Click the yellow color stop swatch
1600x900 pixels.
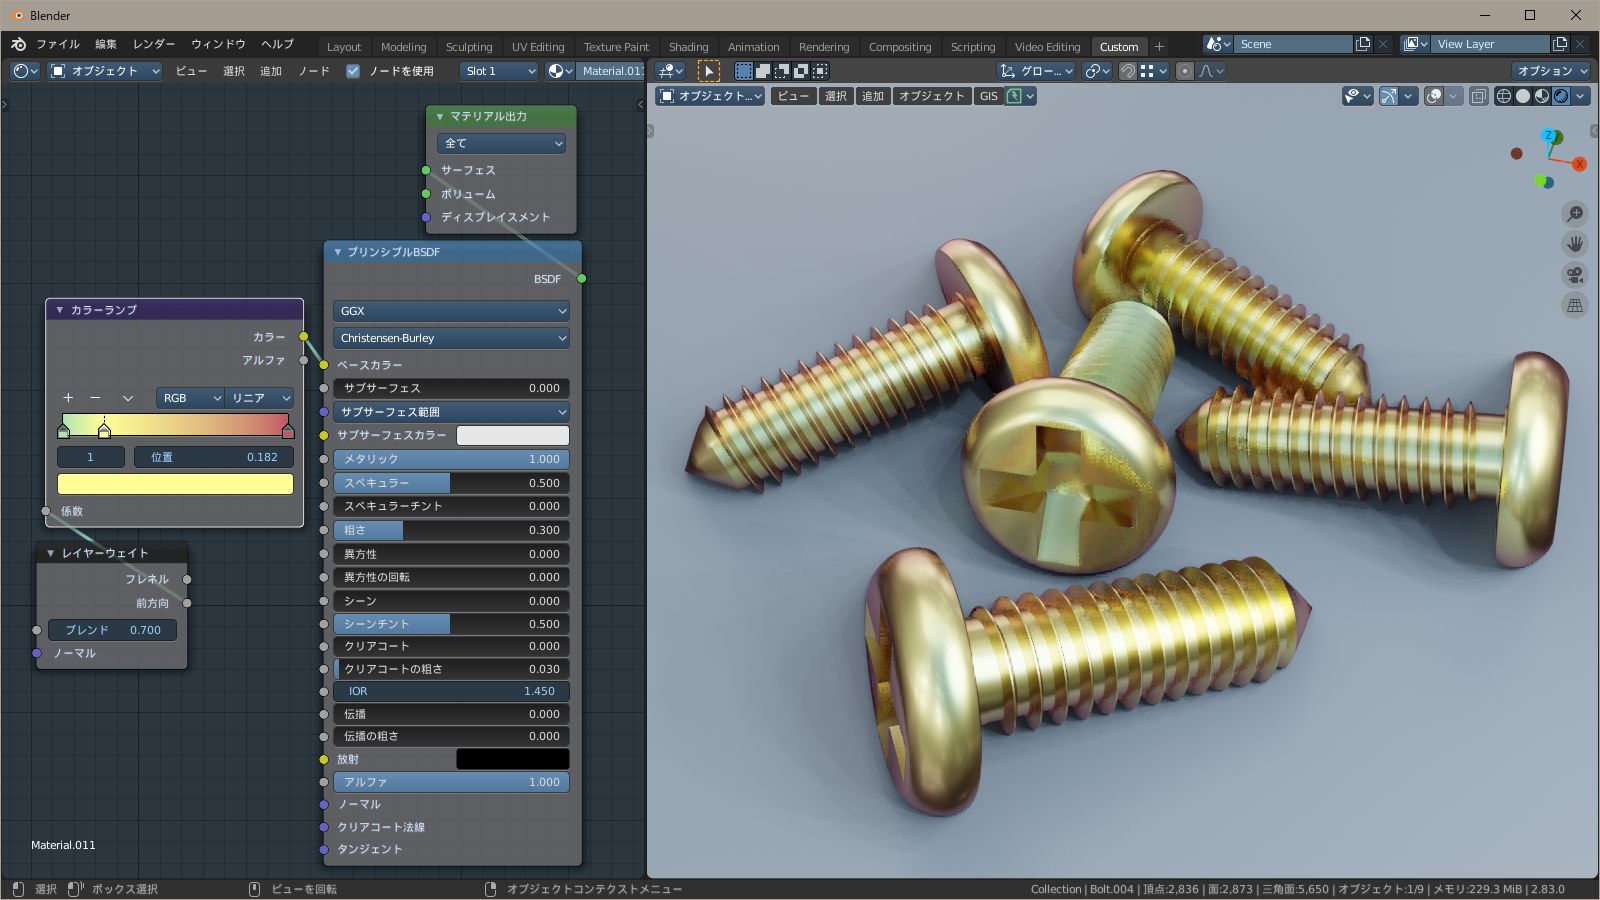click(x=175, y=484)
